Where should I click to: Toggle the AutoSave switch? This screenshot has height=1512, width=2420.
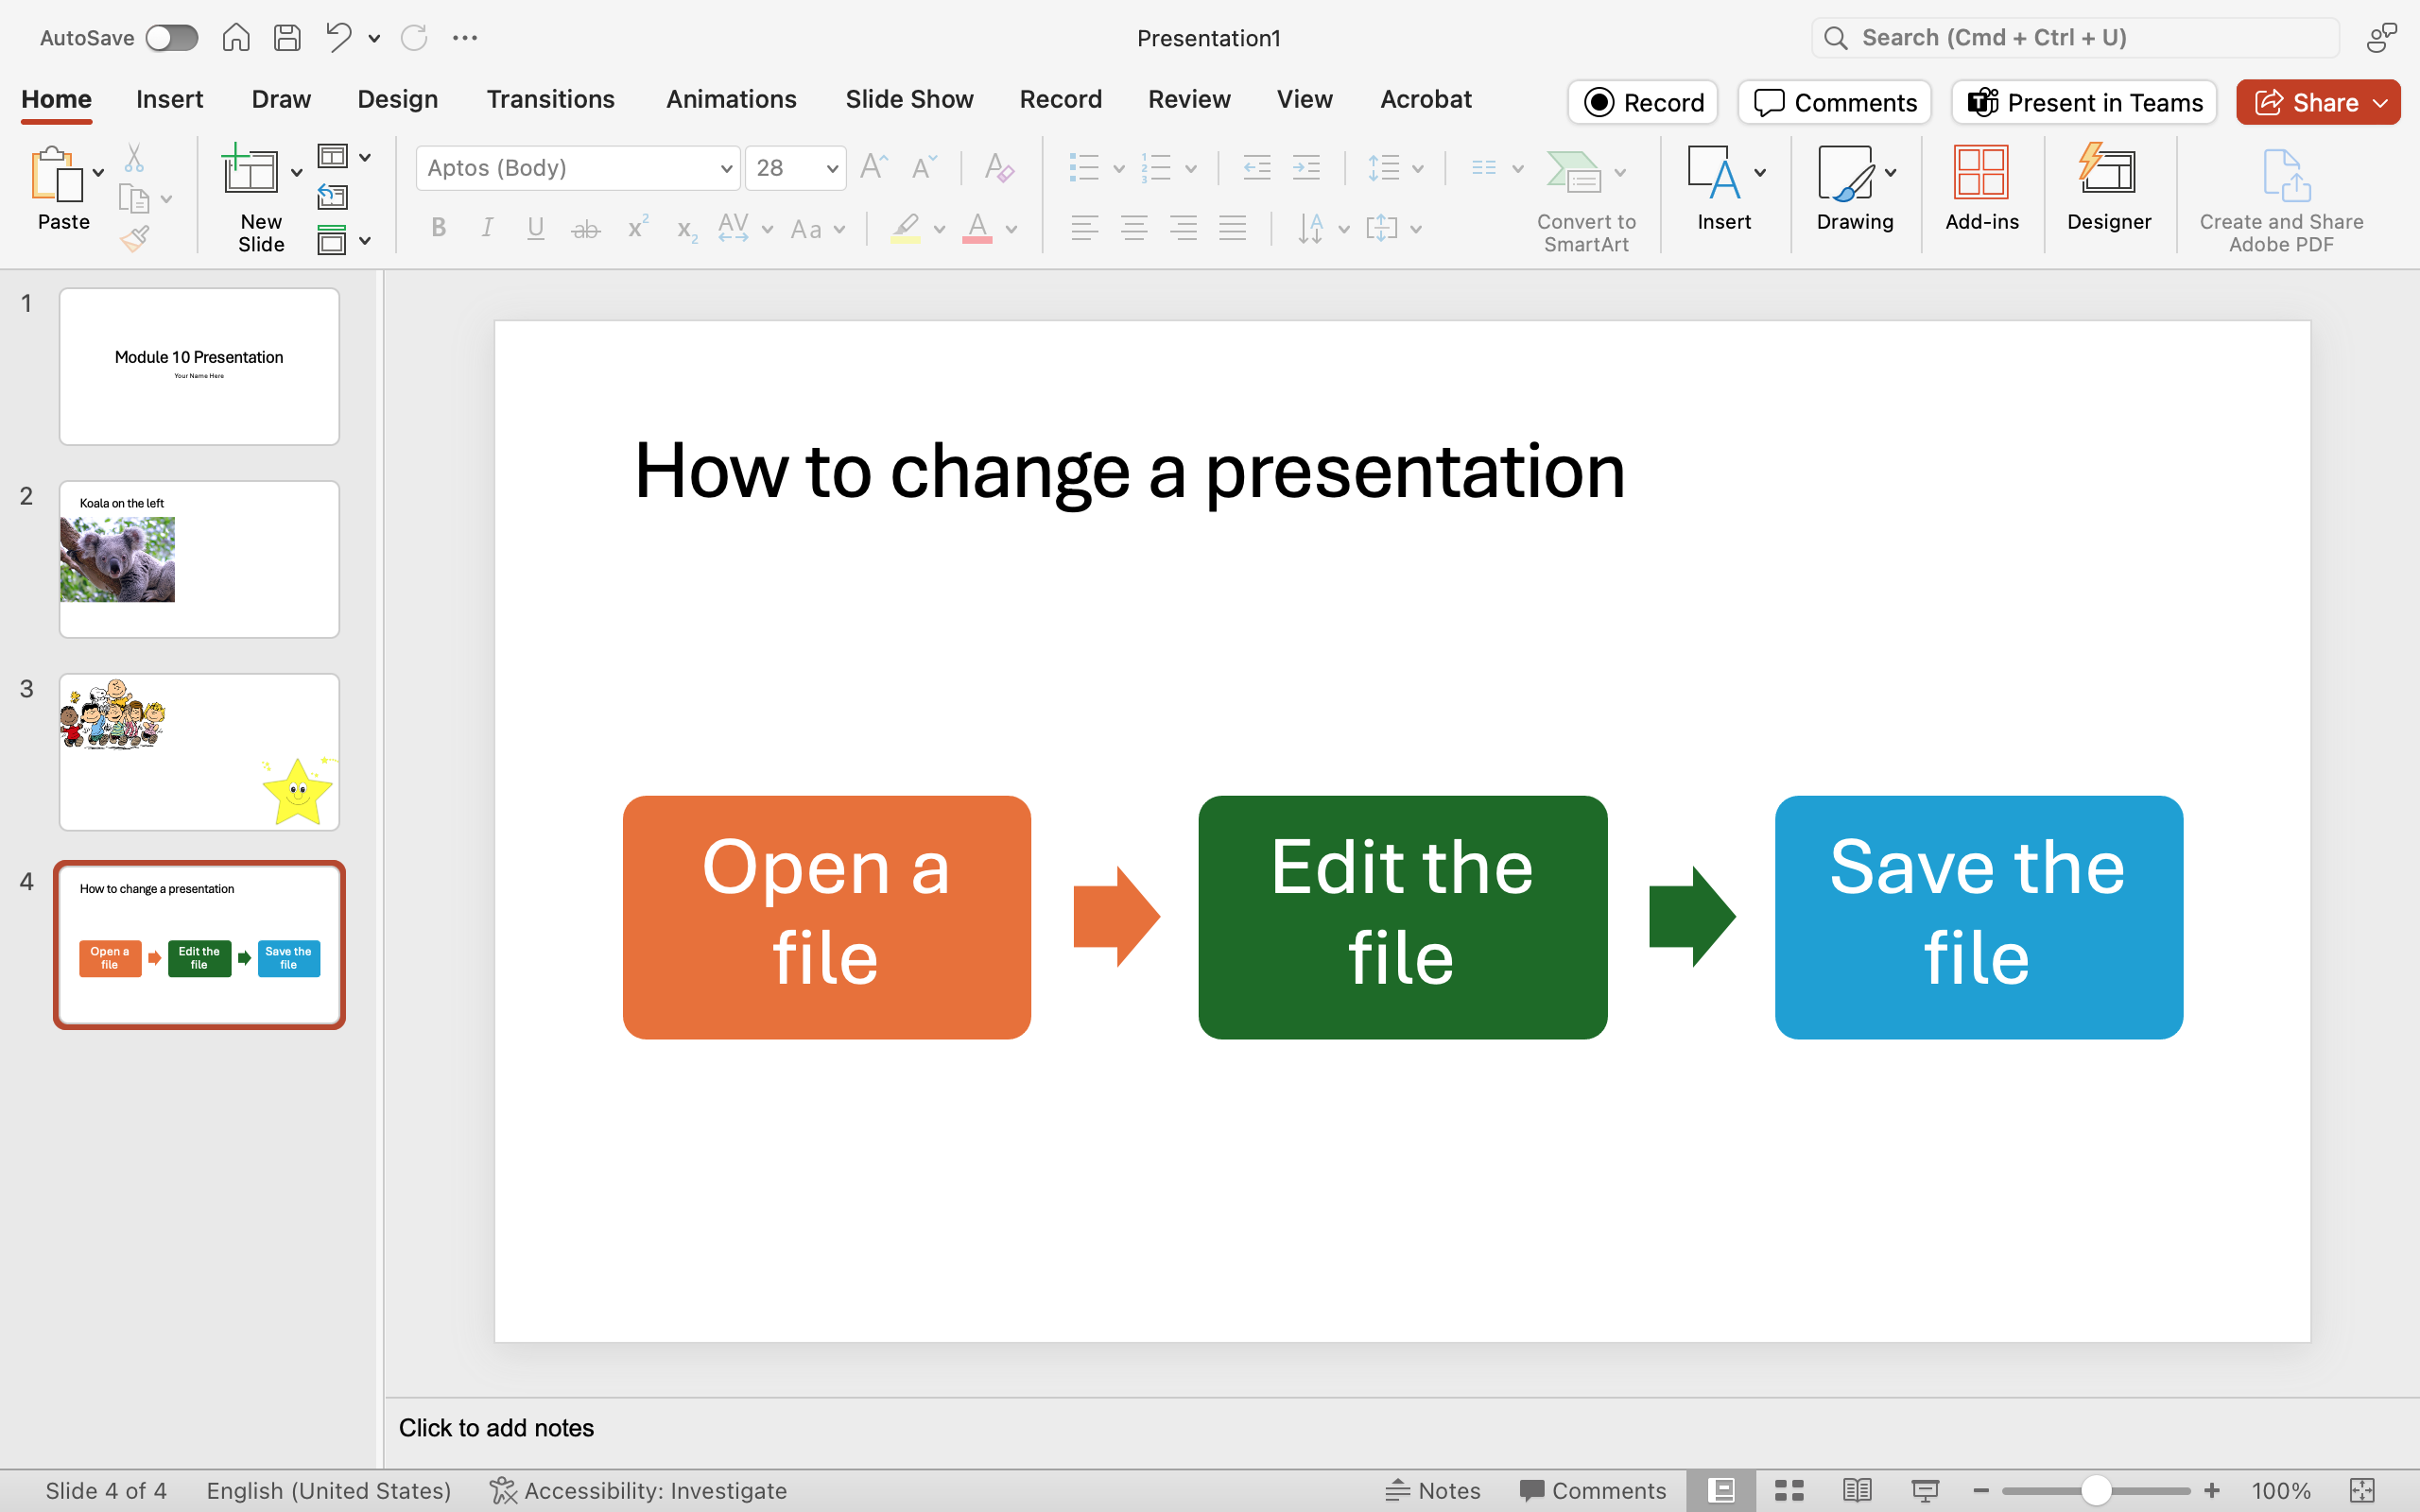point(171,38)
